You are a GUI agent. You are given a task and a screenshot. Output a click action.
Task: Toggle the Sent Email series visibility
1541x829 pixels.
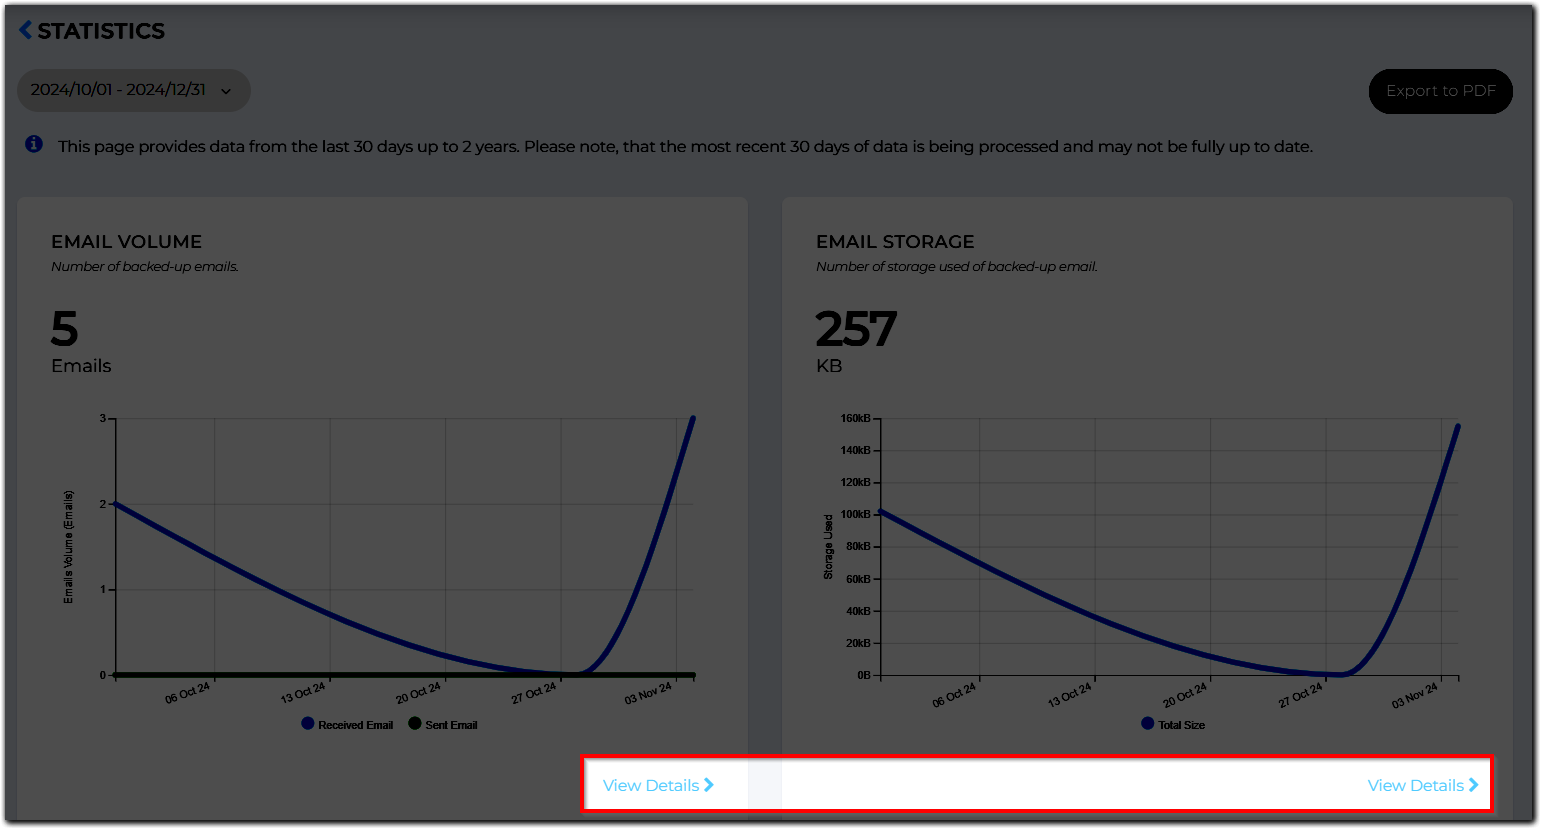point(442,723)
